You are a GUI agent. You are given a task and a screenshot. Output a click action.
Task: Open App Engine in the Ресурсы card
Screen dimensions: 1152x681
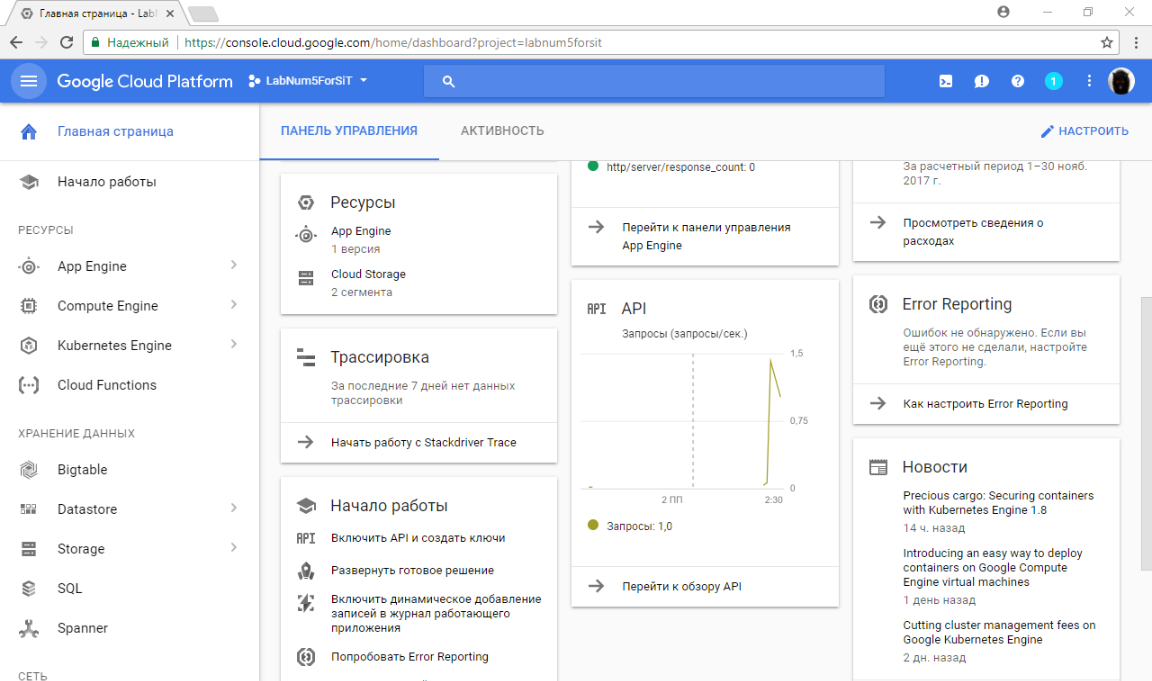pyautogui.click(x=361, y=231)
